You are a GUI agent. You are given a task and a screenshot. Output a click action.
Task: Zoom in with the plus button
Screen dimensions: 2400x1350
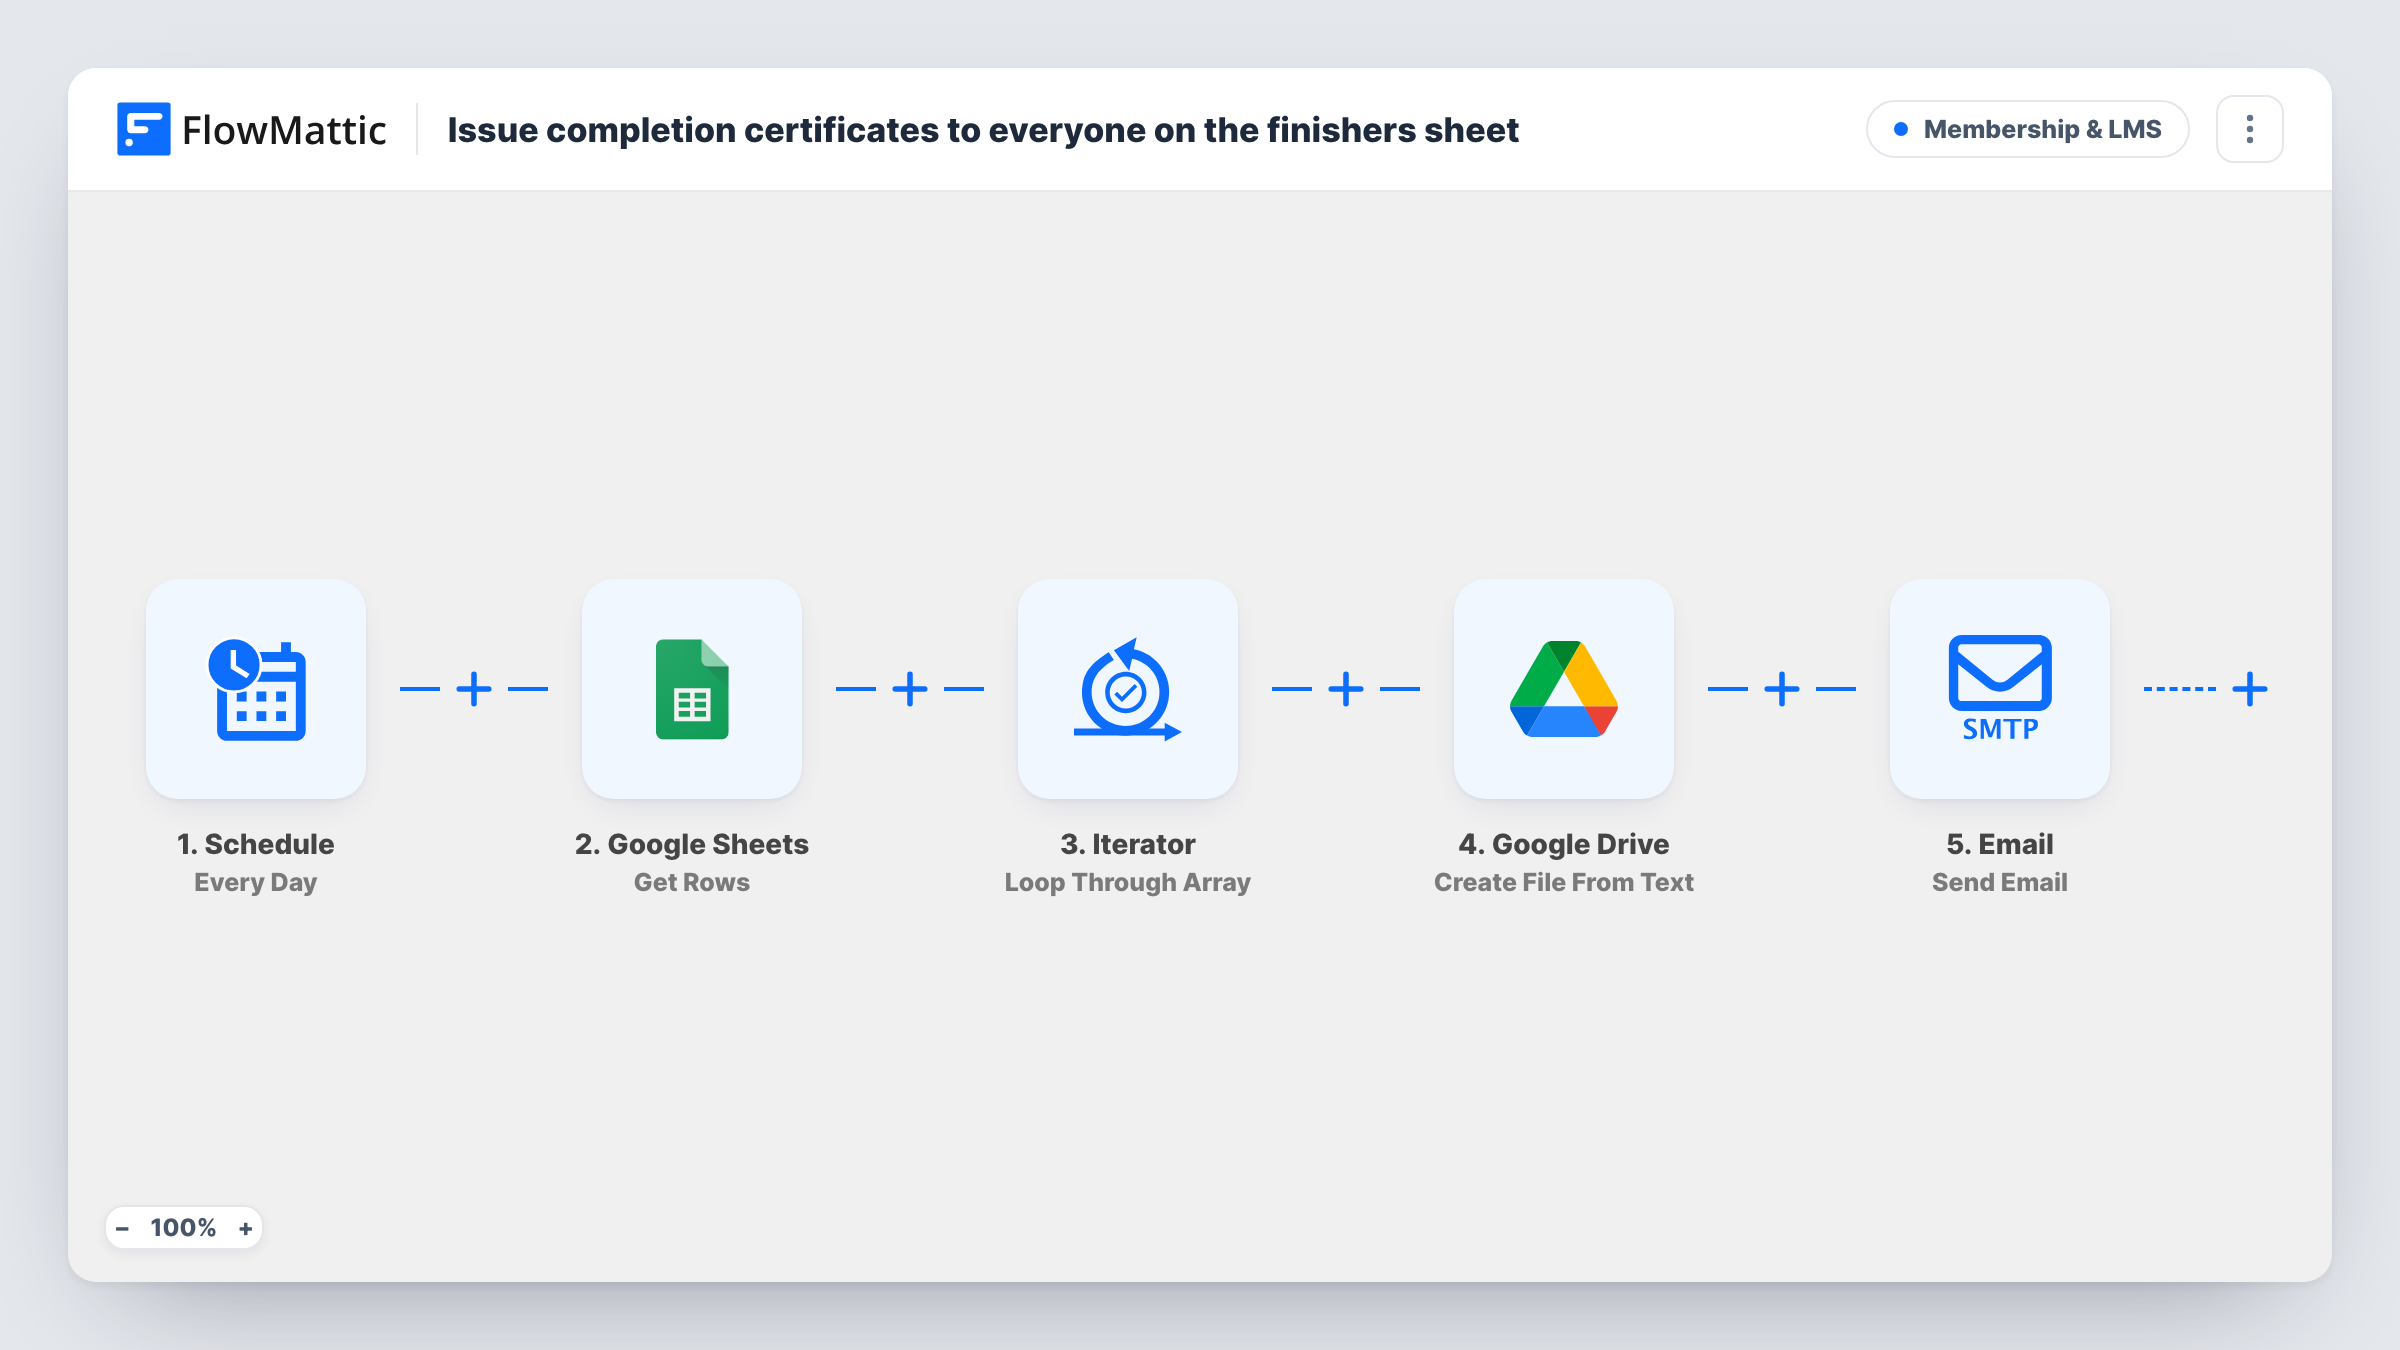245,1228
